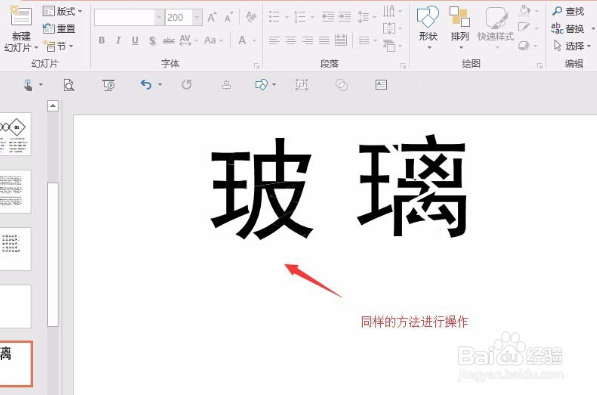The width and height of the screenshot is (597, 395).
Task: Toggle touch/mouse mode in quick access toolbar
Action: pyautogui.click(x=29, y=85)
